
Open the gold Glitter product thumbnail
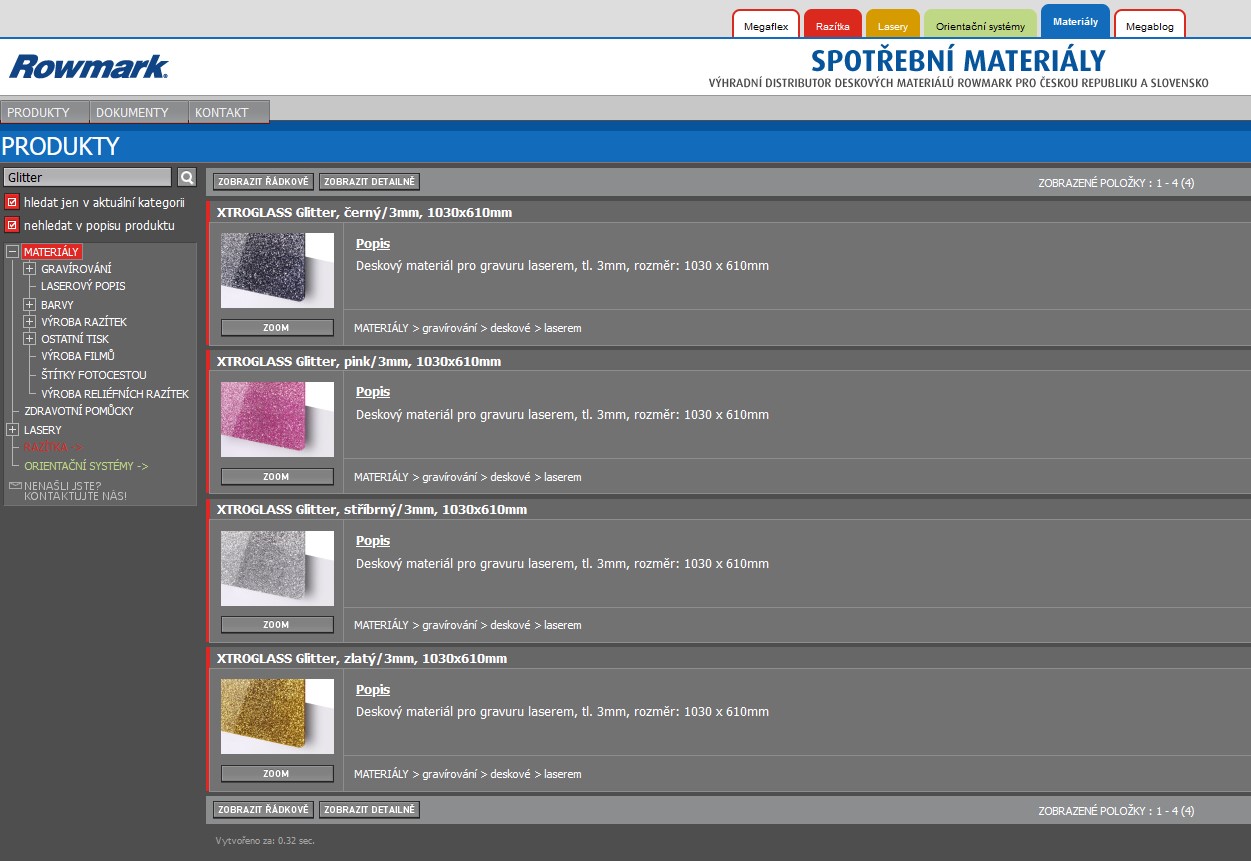pyautogui.click(x=277, y=716)
